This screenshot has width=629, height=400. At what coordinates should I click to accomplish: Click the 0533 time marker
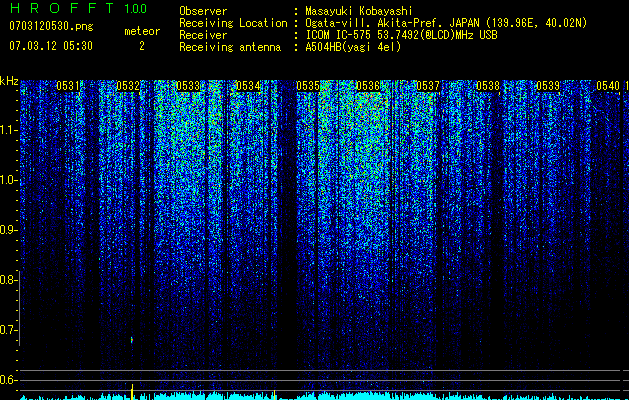(x=188, y=86)
